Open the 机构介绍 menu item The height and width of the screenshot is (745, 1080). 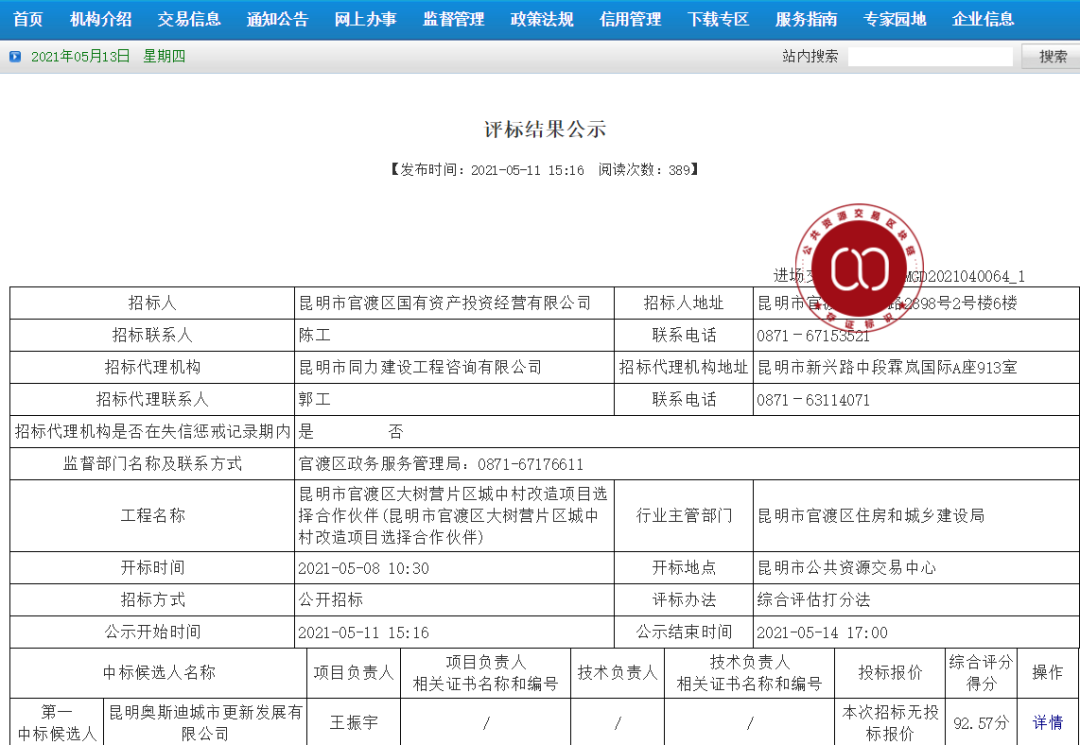[101, 19]
